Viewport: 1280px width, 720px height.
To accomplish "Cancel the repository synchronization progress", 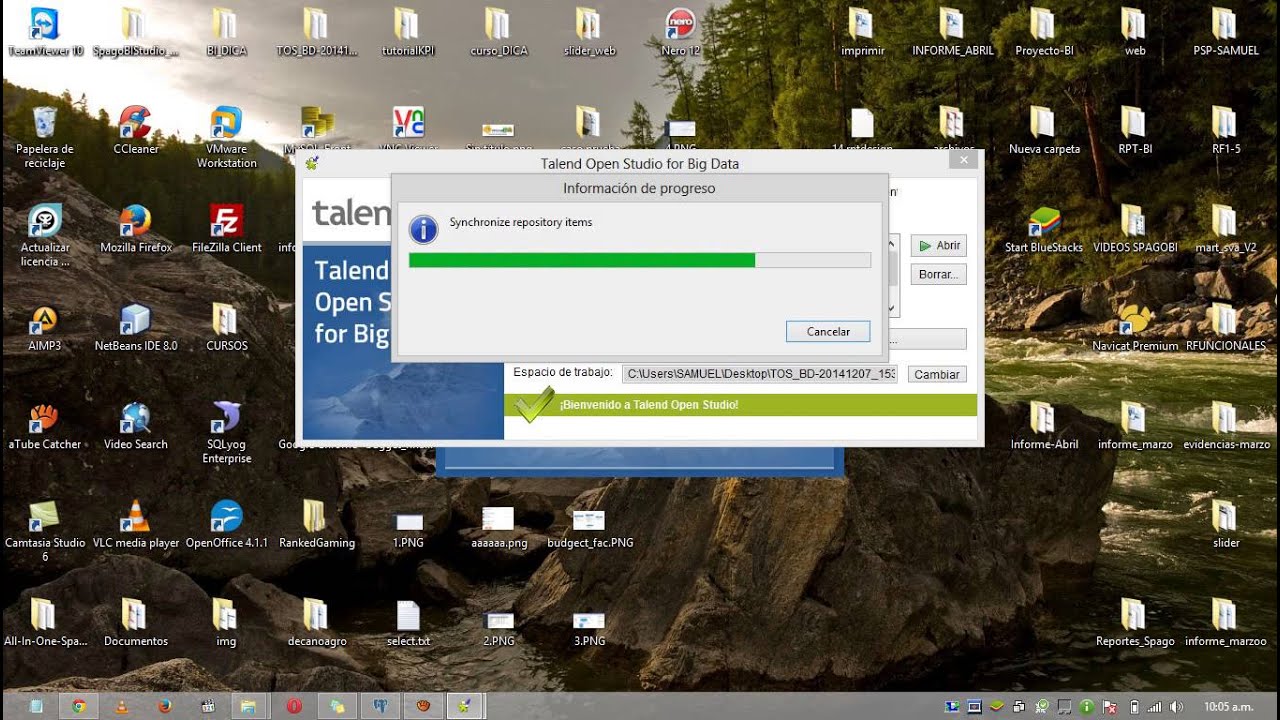I will pos(828,331).
